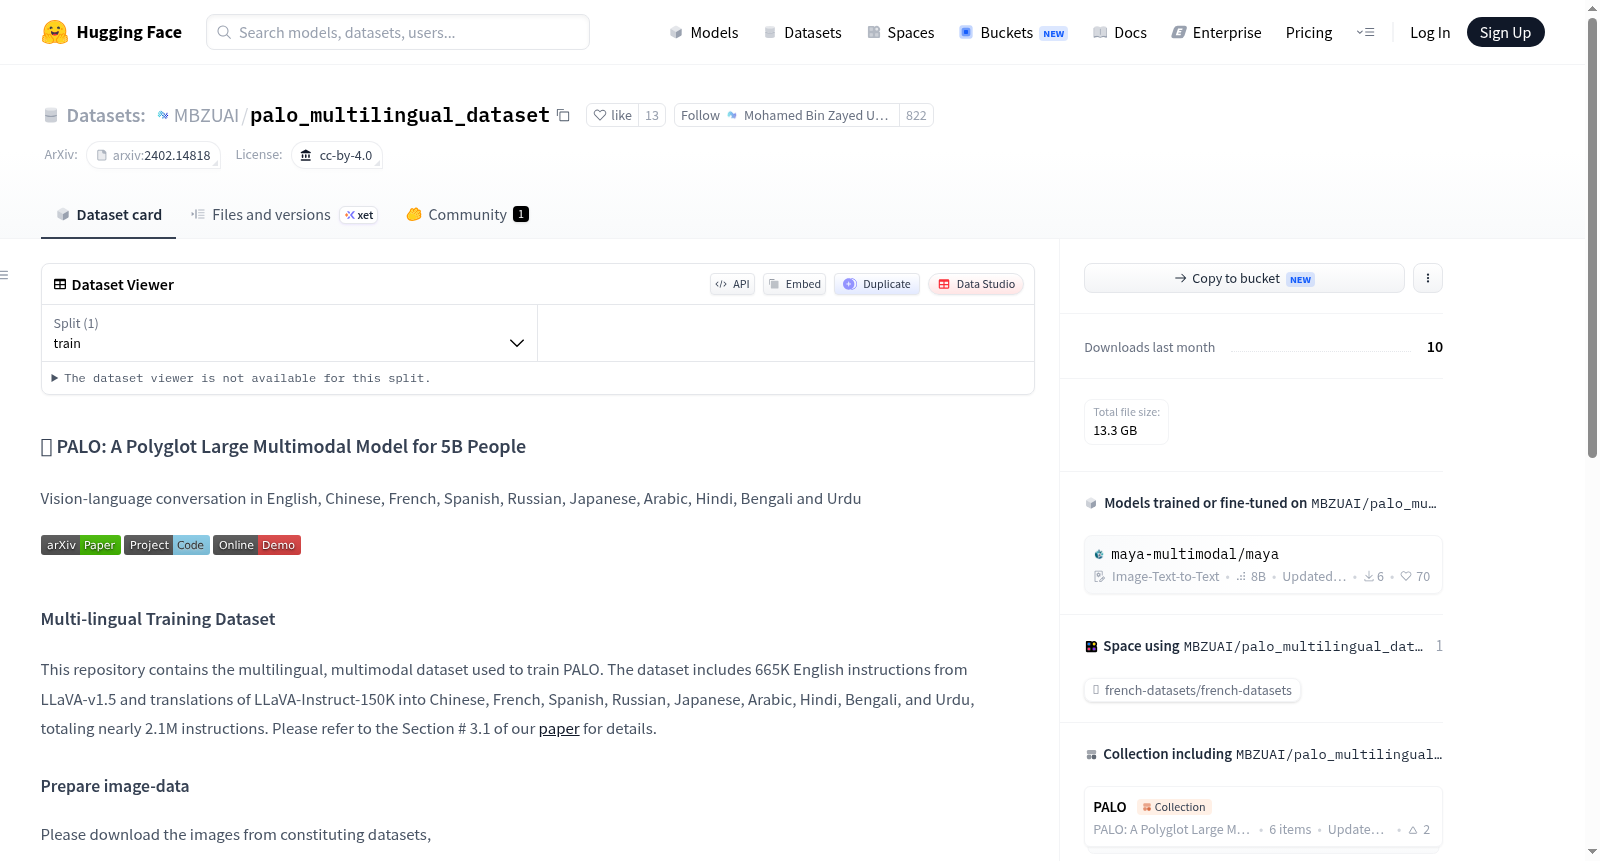Expand the extra navigation menu icon
Screen dimensions: 1600x861
pos(1365,32)
